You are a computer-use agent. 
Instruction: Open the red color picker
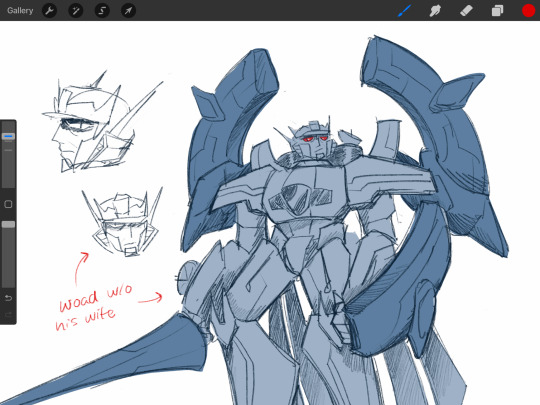528,11
